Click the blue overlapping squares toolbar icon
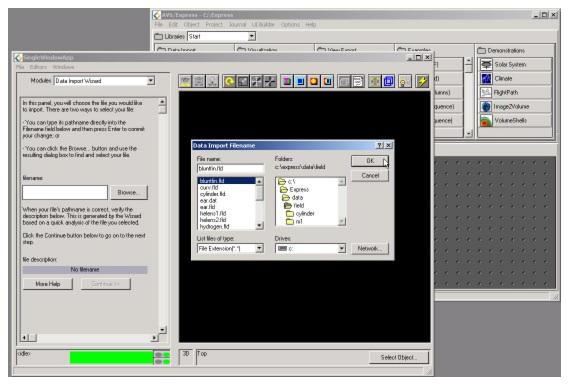The width and height of the screenshot is (569, 385). tap(388, 81)
